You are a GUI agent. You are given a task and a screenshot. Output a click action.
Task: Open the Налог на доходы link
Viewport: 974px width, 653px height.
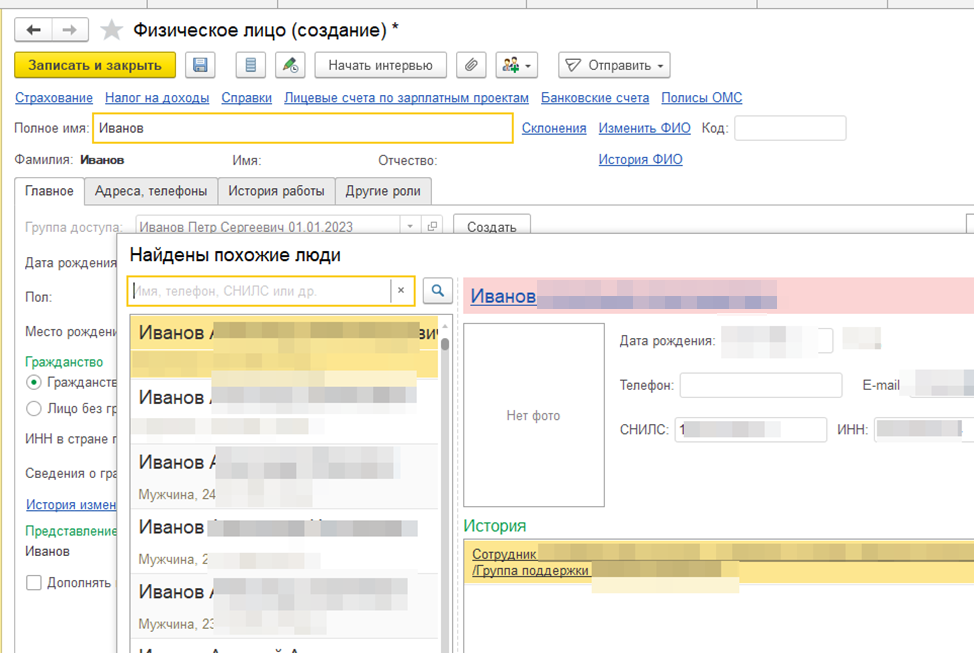point(157,98)
